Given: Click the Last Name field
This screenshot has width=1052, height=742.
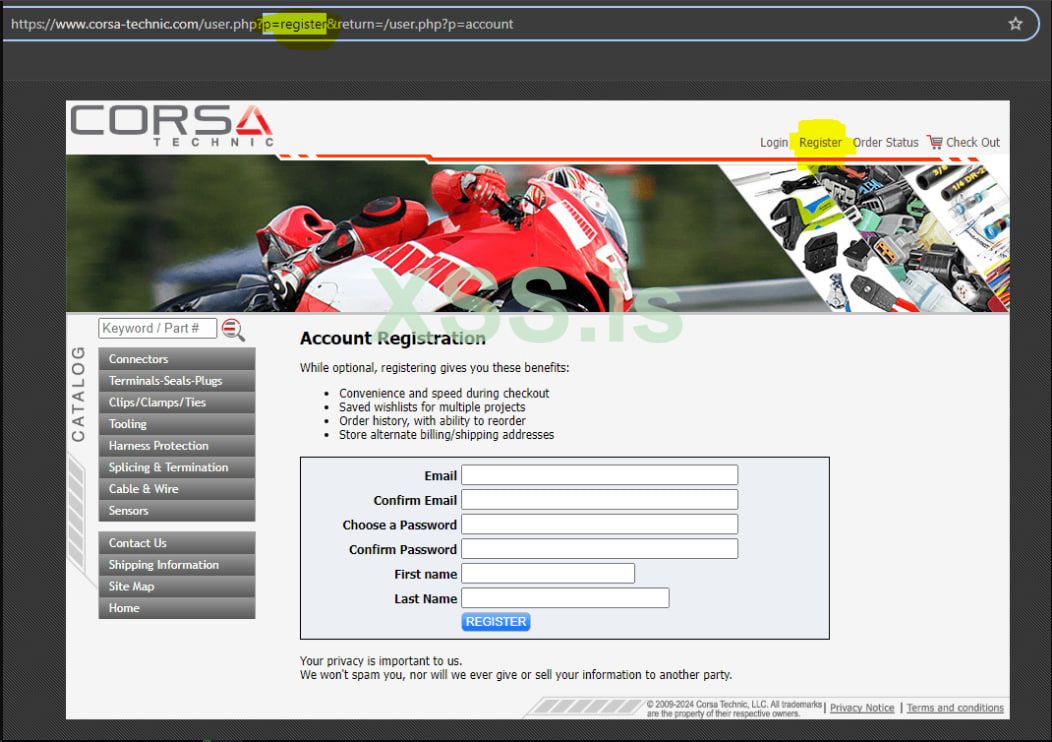Looking at the screenshot, I should 565,598.
